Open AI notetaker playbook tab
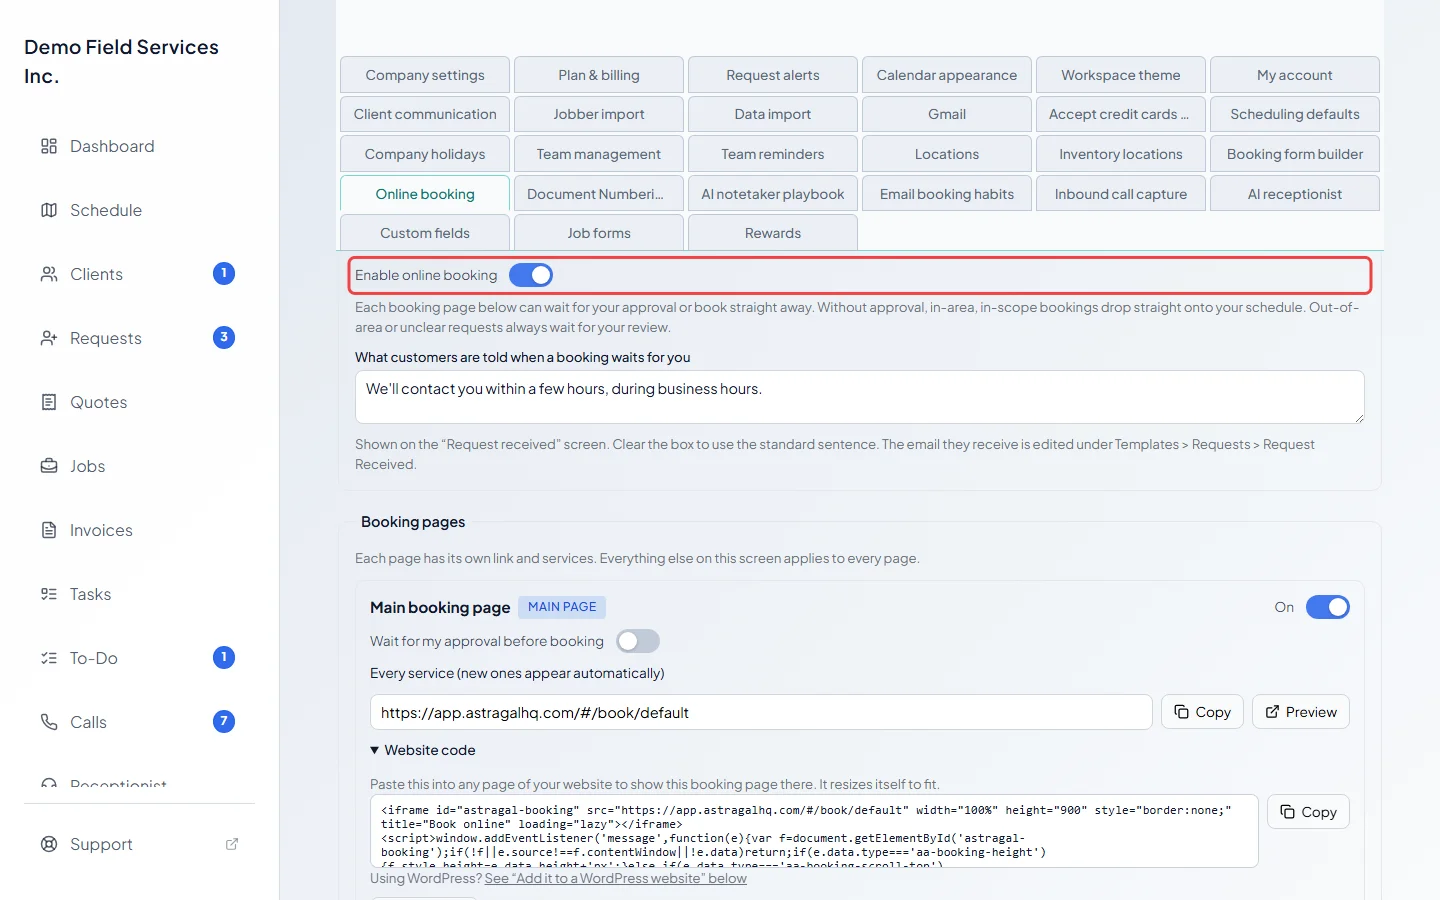The width and height of the screenshot is (1440, 900). pos(773,194)
